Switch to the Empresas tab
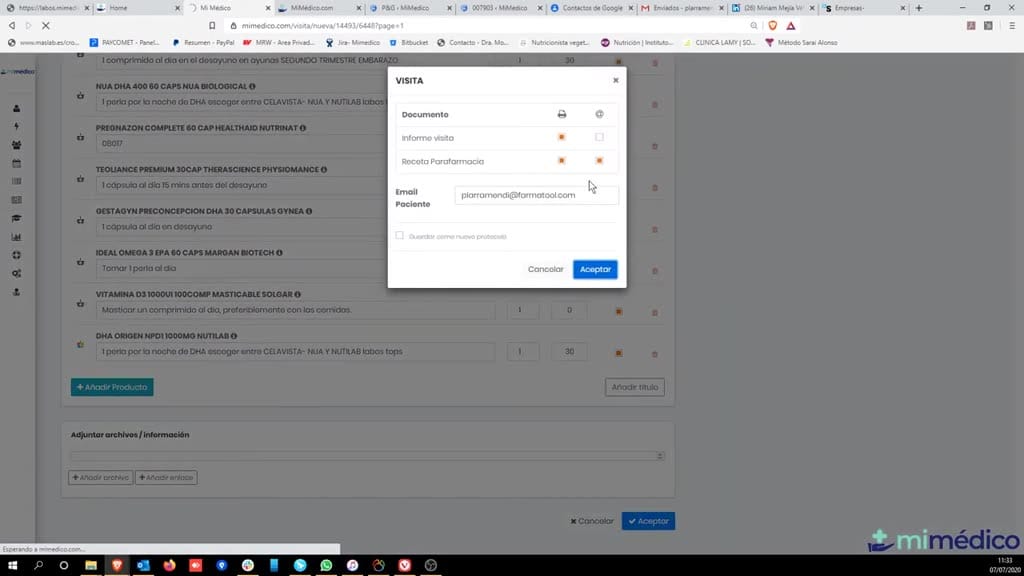Image resolution: width=1024 pixels, height=576 pixels. tap(863, 8)
